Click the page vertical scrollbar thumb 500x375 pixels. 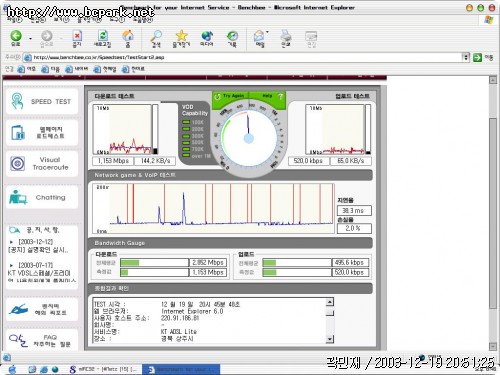click(493, 213)
